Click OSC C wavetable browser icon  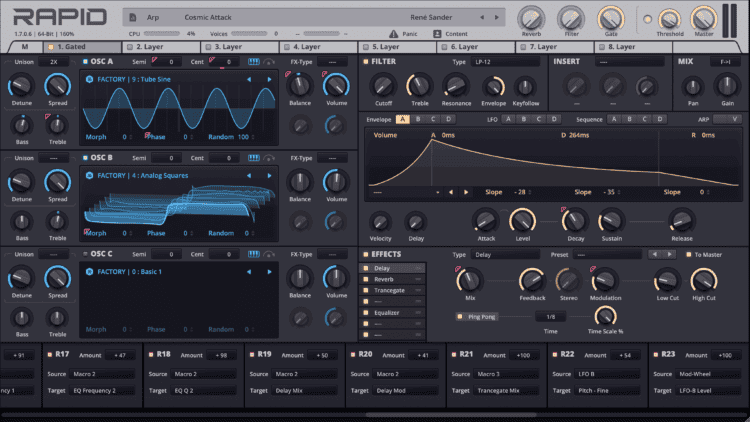click(89, 272)
